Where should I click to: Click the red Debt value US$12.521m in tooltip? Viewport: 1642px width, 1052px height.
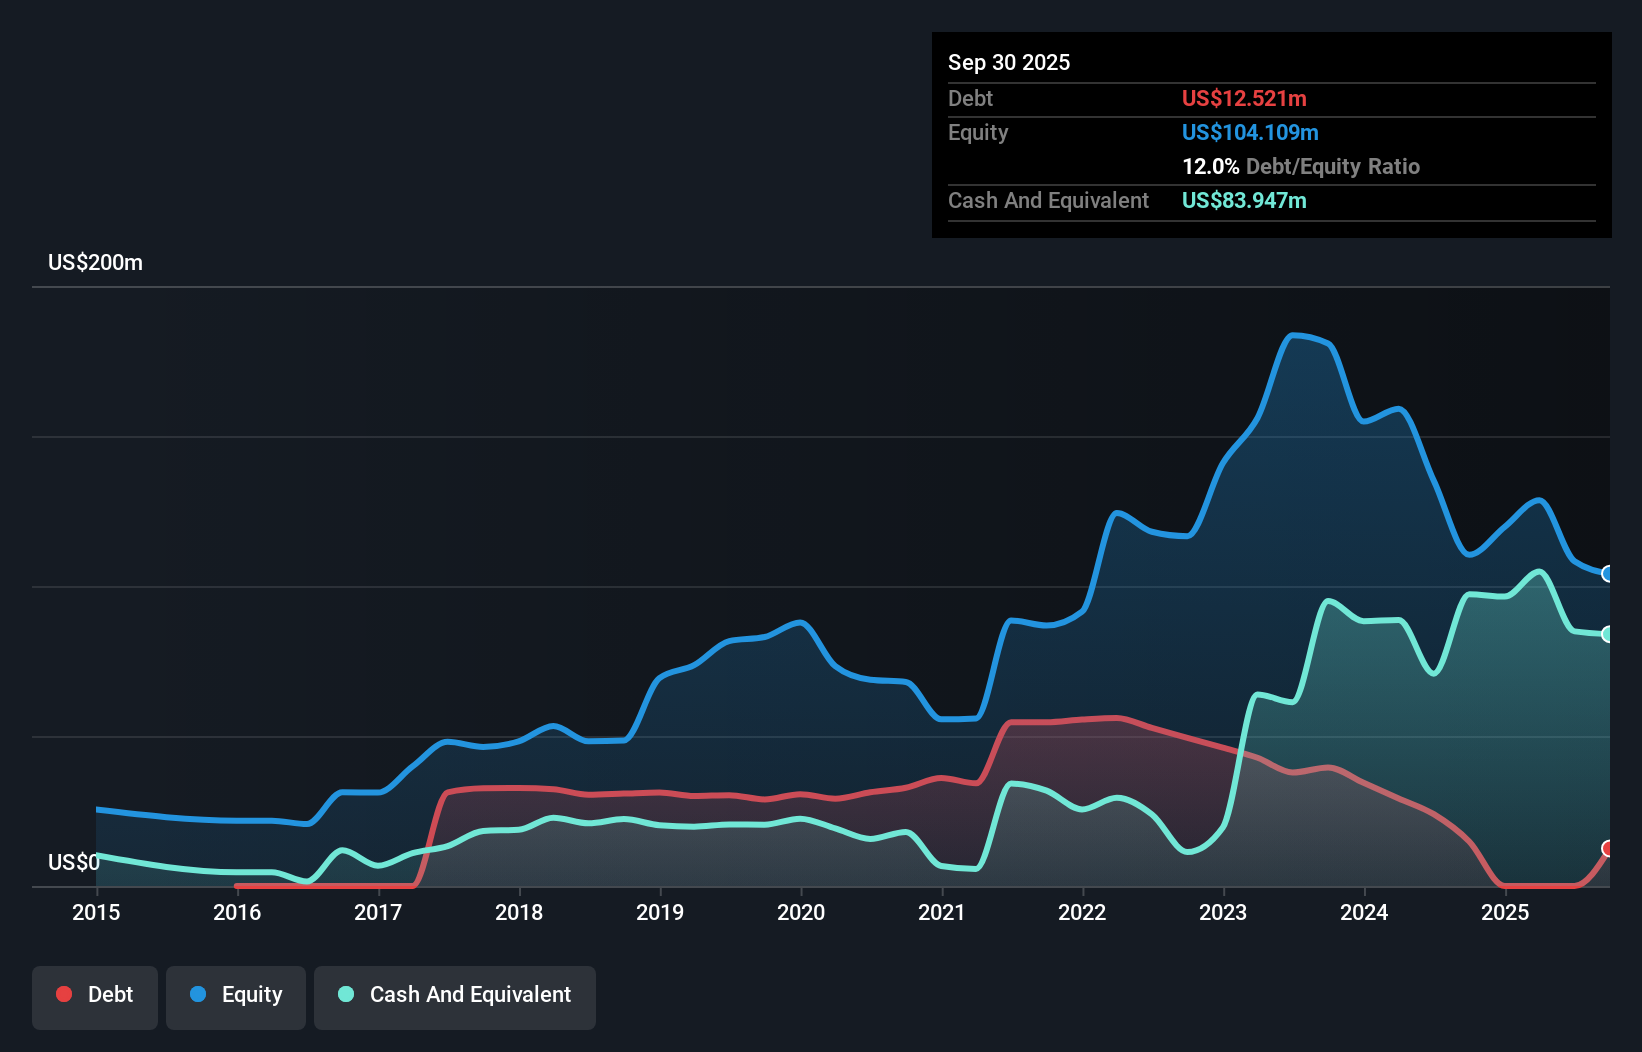tap(1243, 98)
